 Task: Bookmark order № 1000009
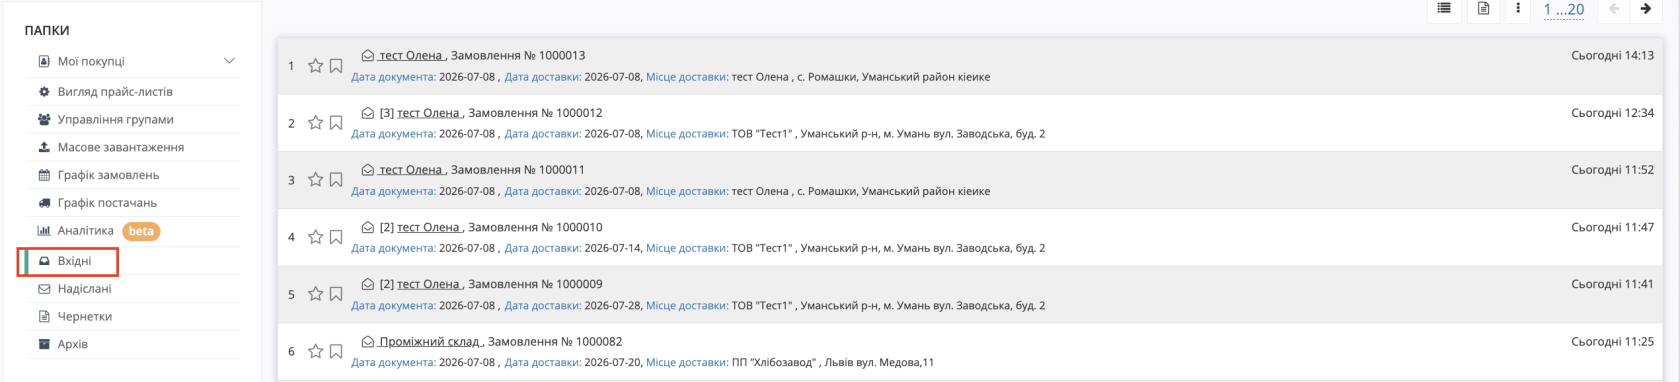(x=336, y=294)
